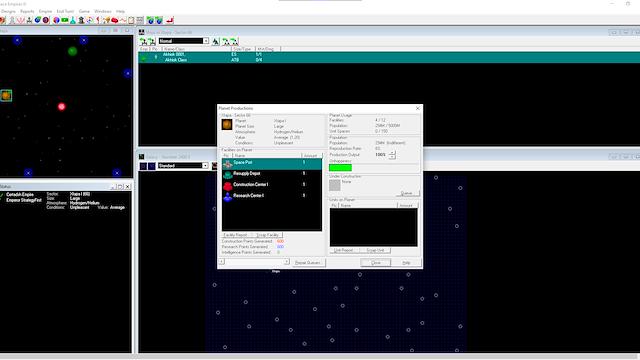
Task: Click the dark red planet toolbar icon
Action: click(46, 20)
